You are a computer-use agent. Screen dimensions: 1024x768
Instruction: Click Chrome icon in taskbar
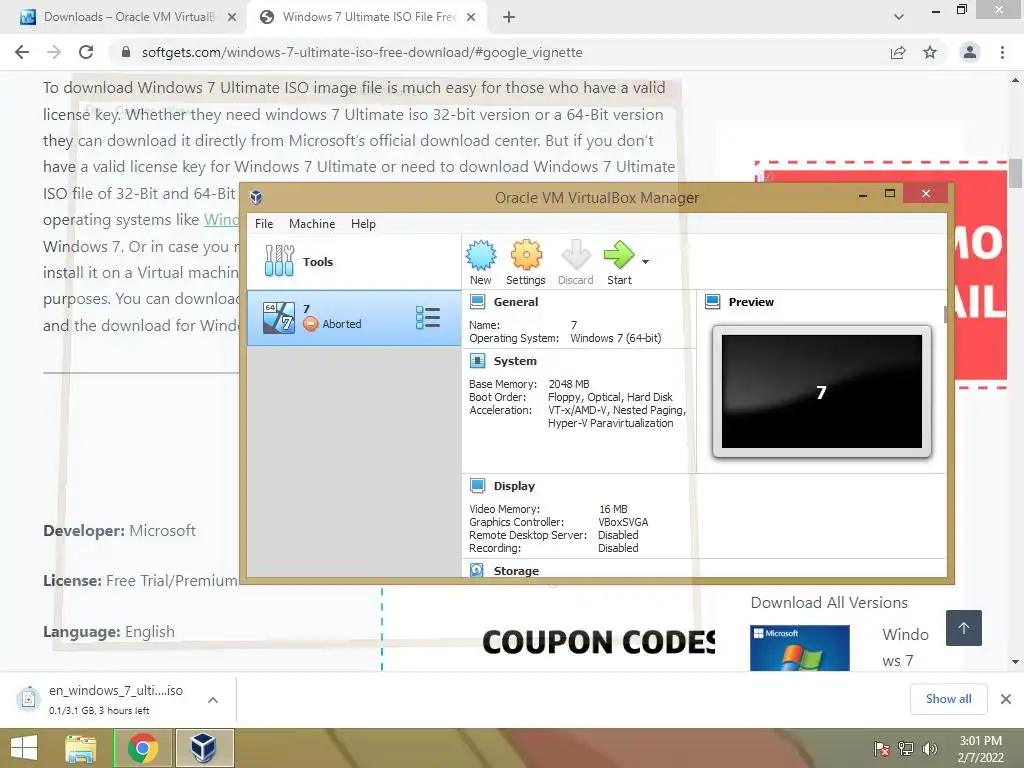142,748
